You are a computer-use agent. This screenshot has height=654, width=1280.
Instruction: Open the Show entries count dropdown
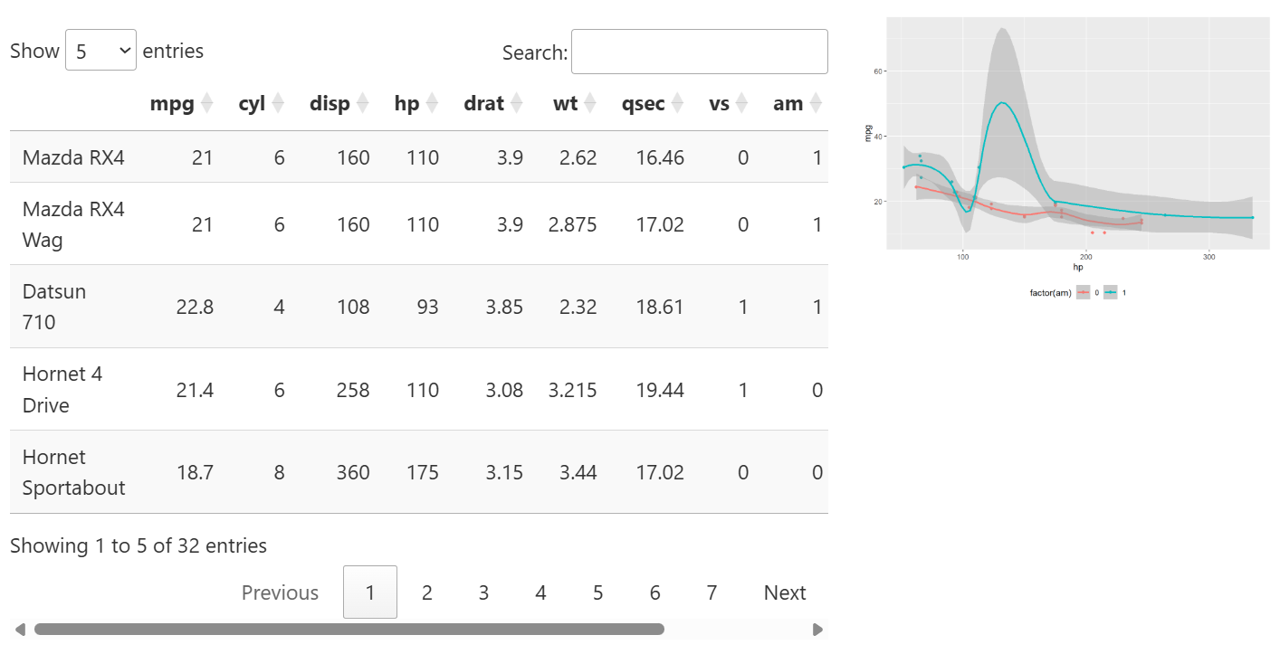[x=101, y=50]
